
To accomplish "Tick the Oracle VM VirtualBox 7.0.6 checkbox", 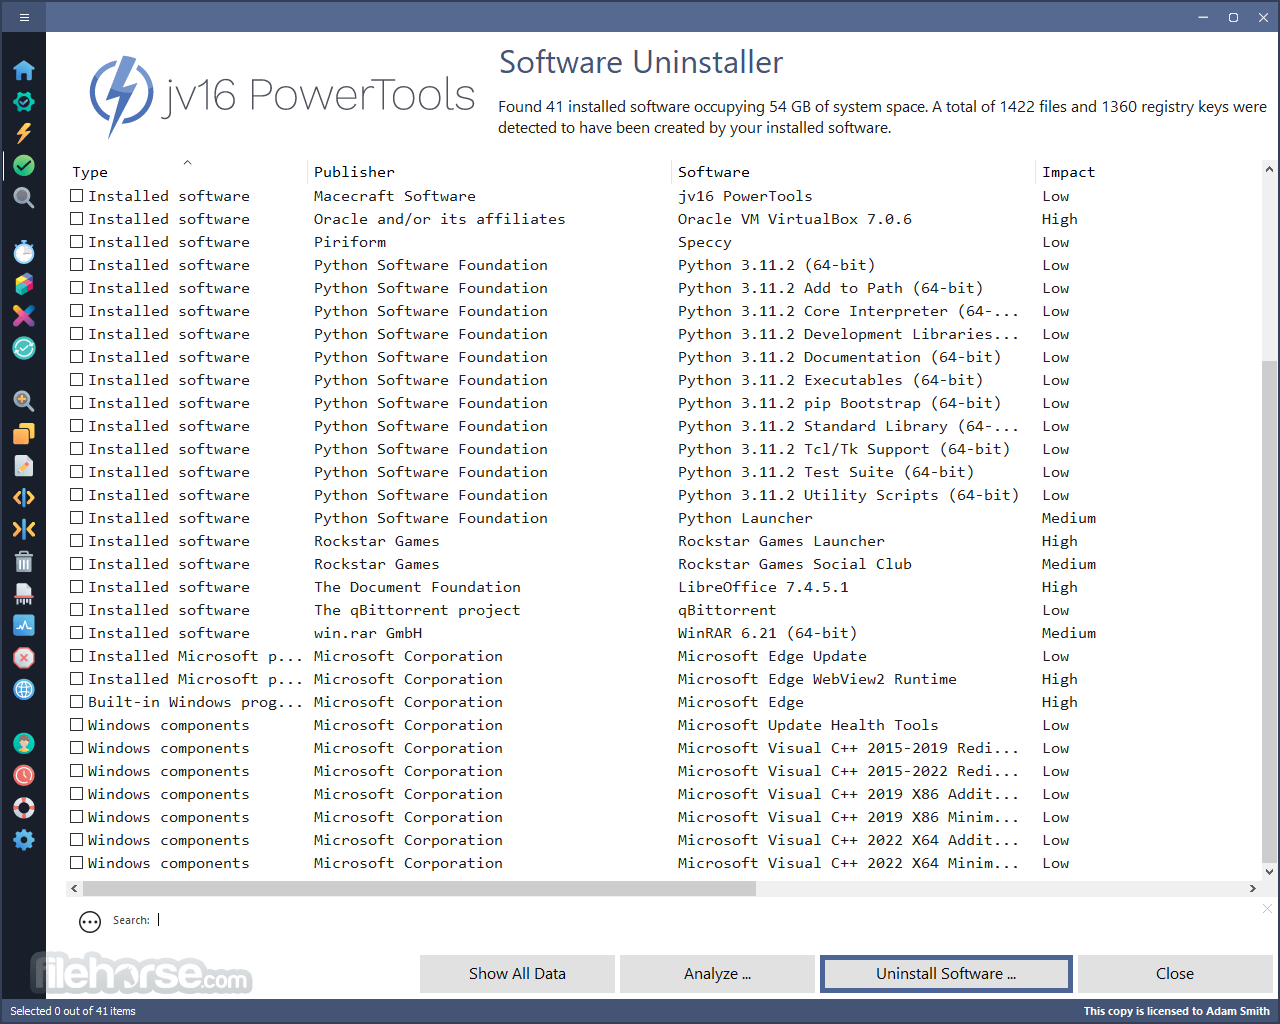I will tap(77, 219).
